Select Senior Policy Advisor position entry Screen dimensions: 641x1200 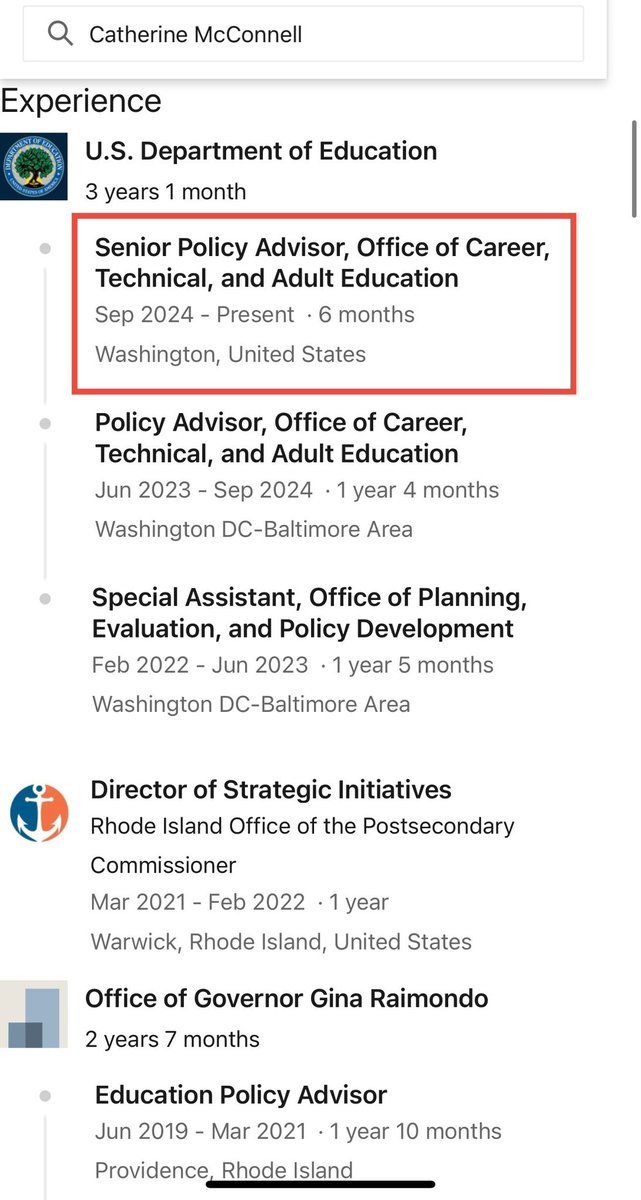[x=322, y=263]
